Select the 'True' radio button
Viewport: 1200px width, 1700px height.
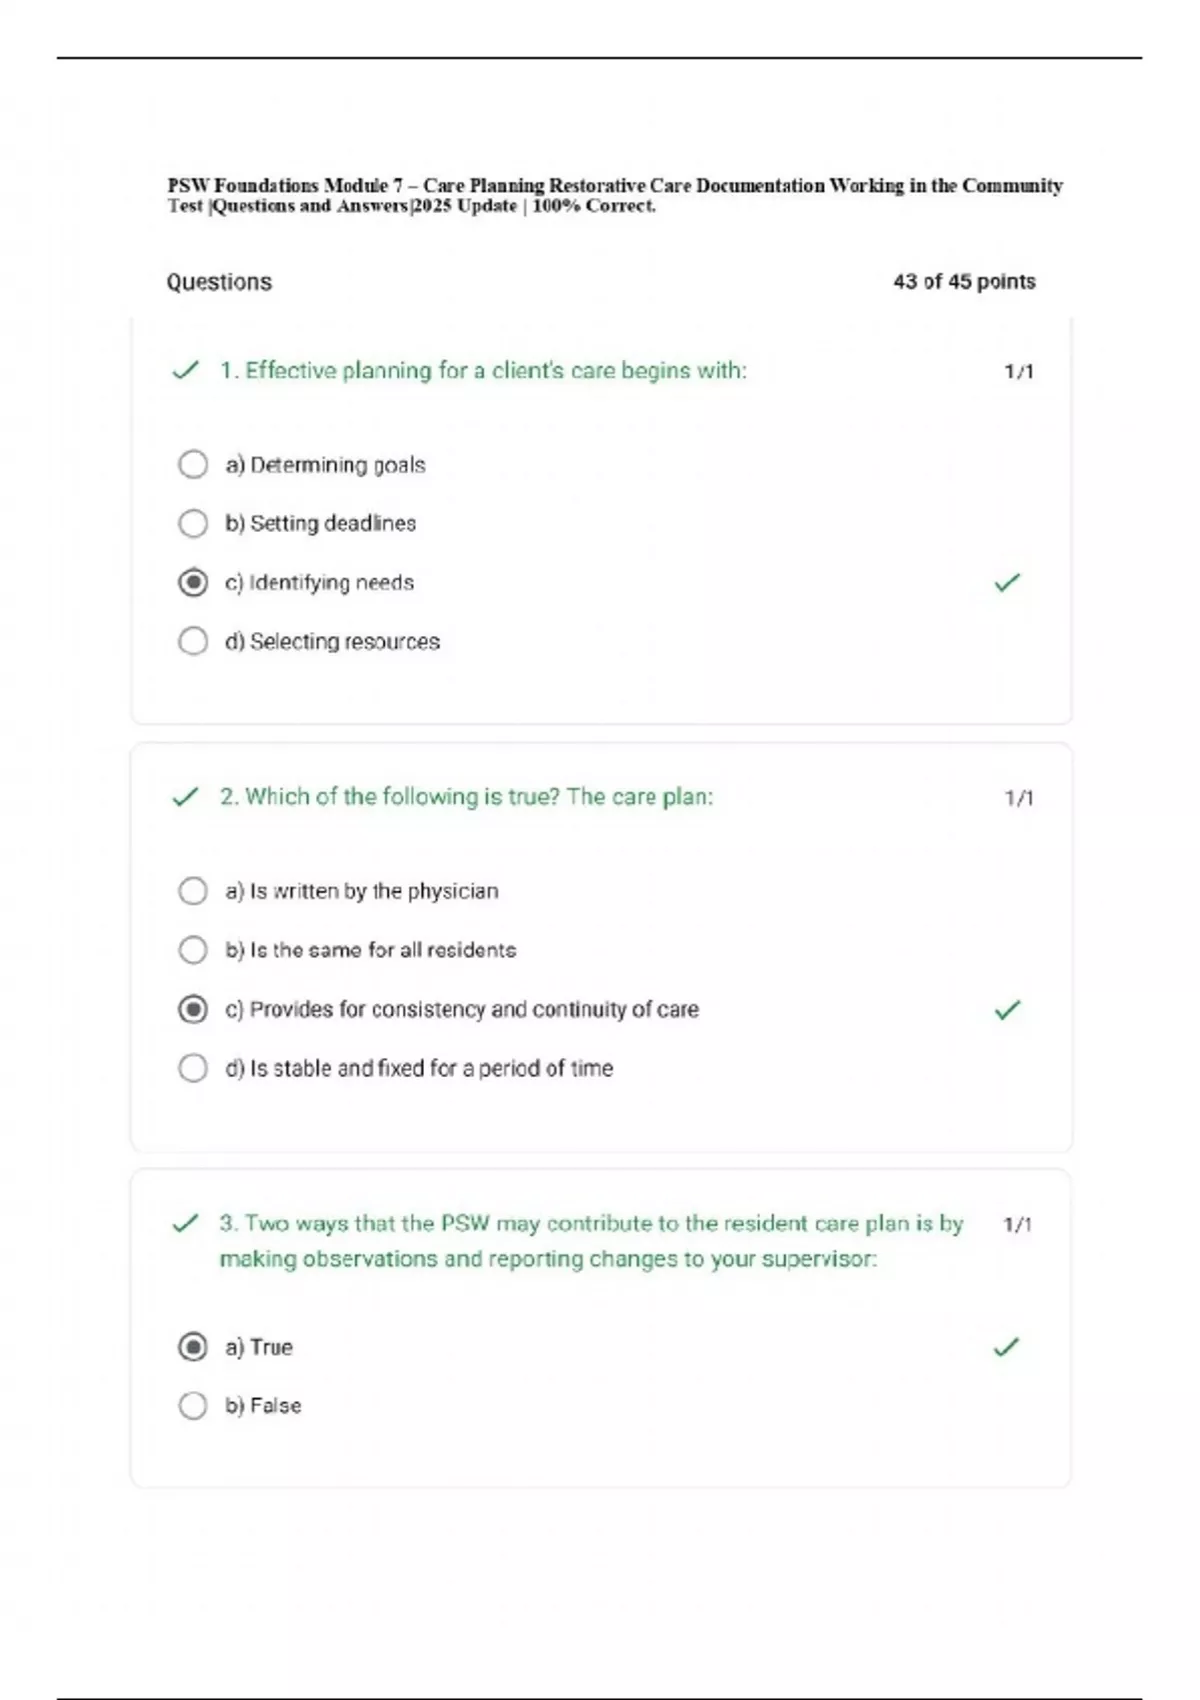[193, 1347]
